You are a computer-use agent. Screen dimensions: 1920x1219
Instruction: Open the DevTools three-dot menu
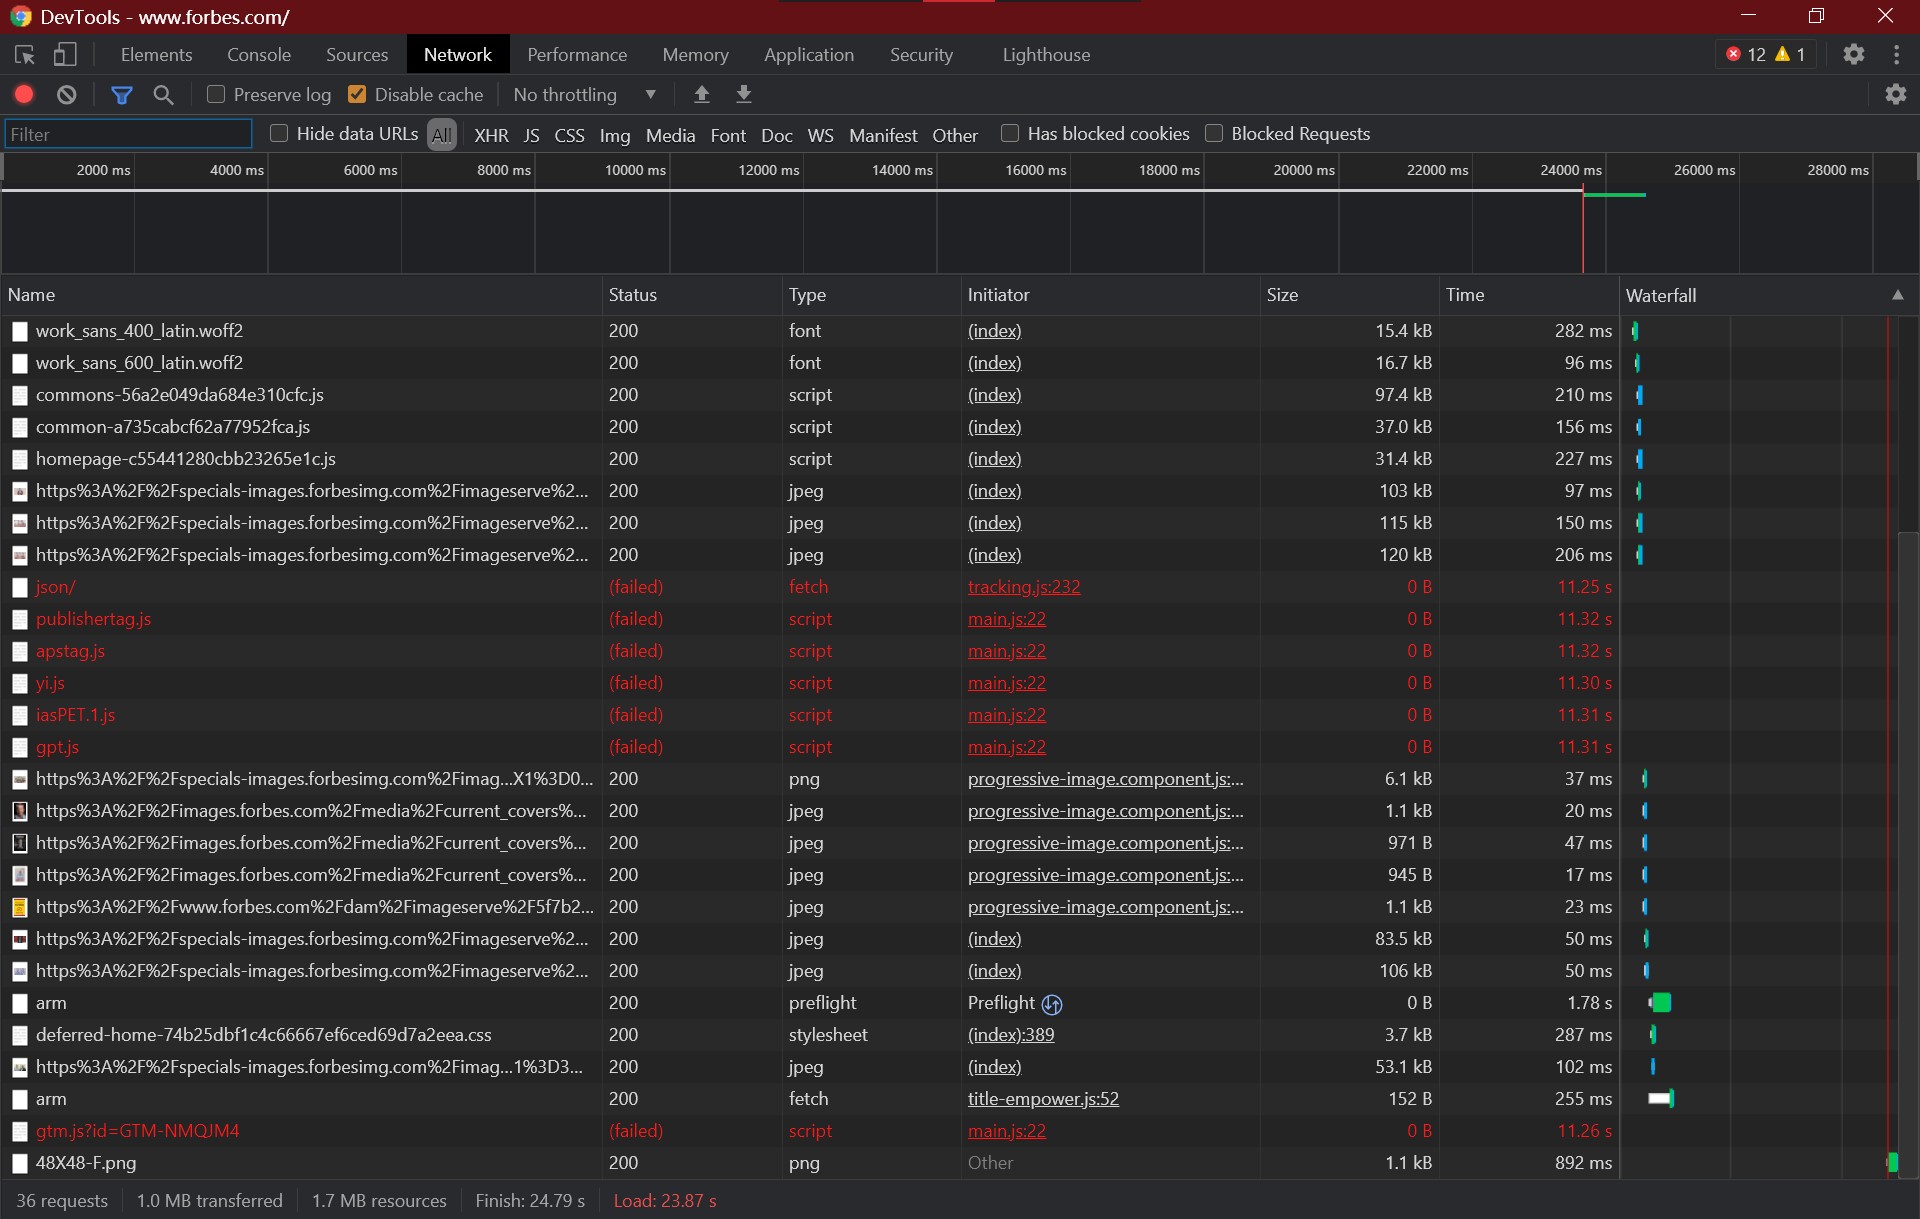pyautogui.click(x=1896, y=54)
